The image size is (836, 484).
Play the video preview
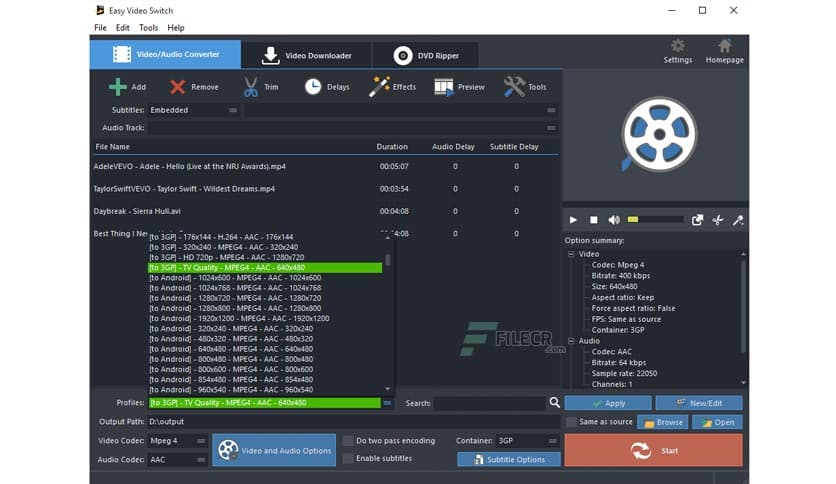(x=573, y=220)
